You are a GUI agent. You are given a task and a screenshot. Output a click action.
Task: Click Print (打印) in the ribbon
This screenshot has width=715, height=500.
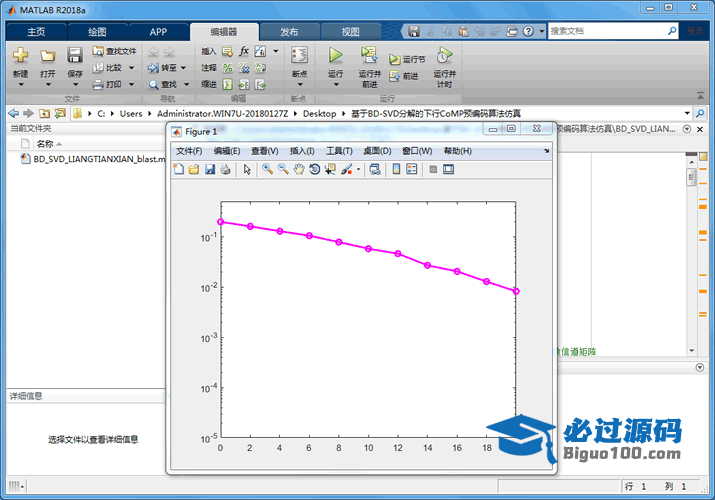[108, 84]
